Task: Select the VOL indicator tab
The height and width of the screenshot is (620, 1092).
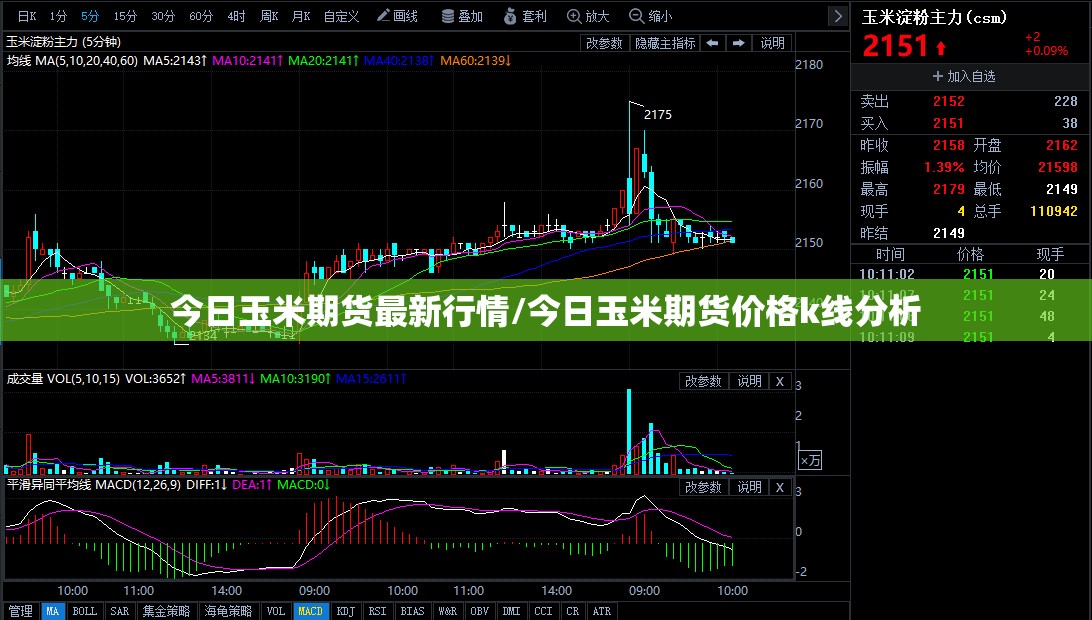Action: [276, 611]
